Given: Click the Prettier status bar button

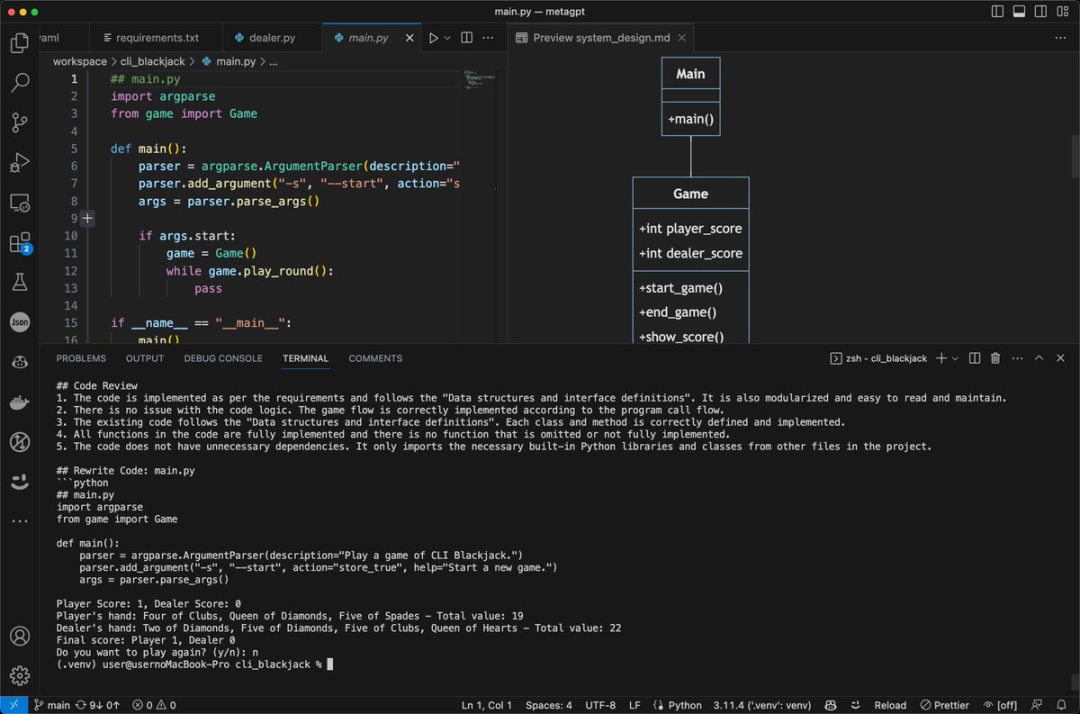Looking at the screenshot, I should click(943, 705).
